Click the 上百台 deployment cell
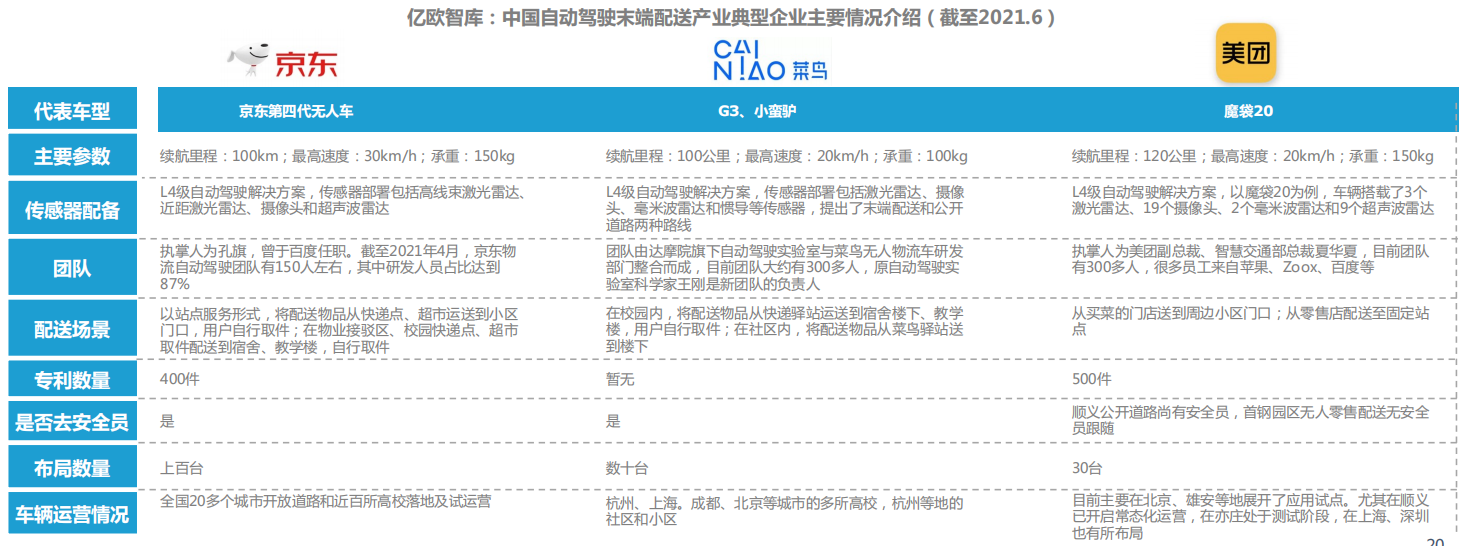The image size is (1460, 546). pos(181,468)
